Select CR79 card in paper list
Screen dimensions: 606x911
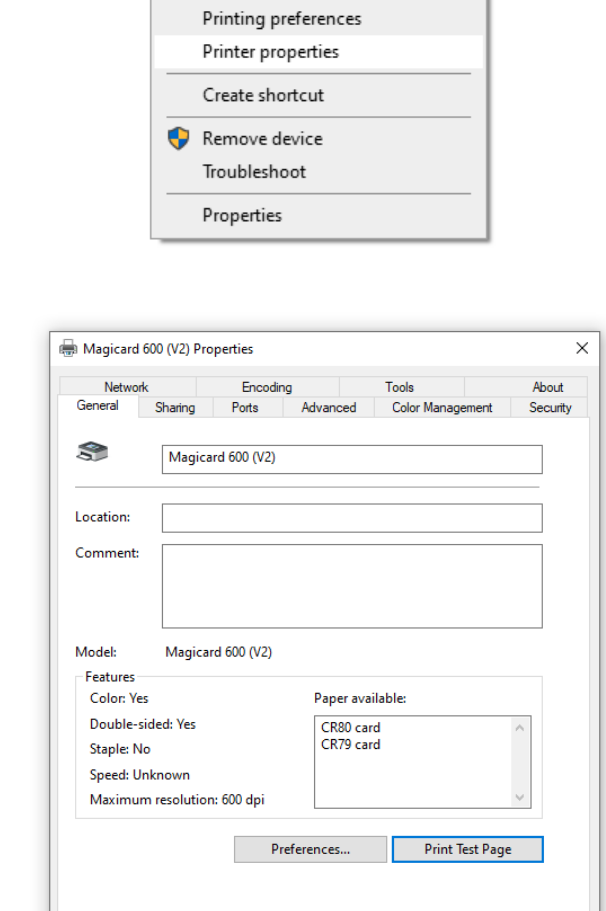click(350, 744)
